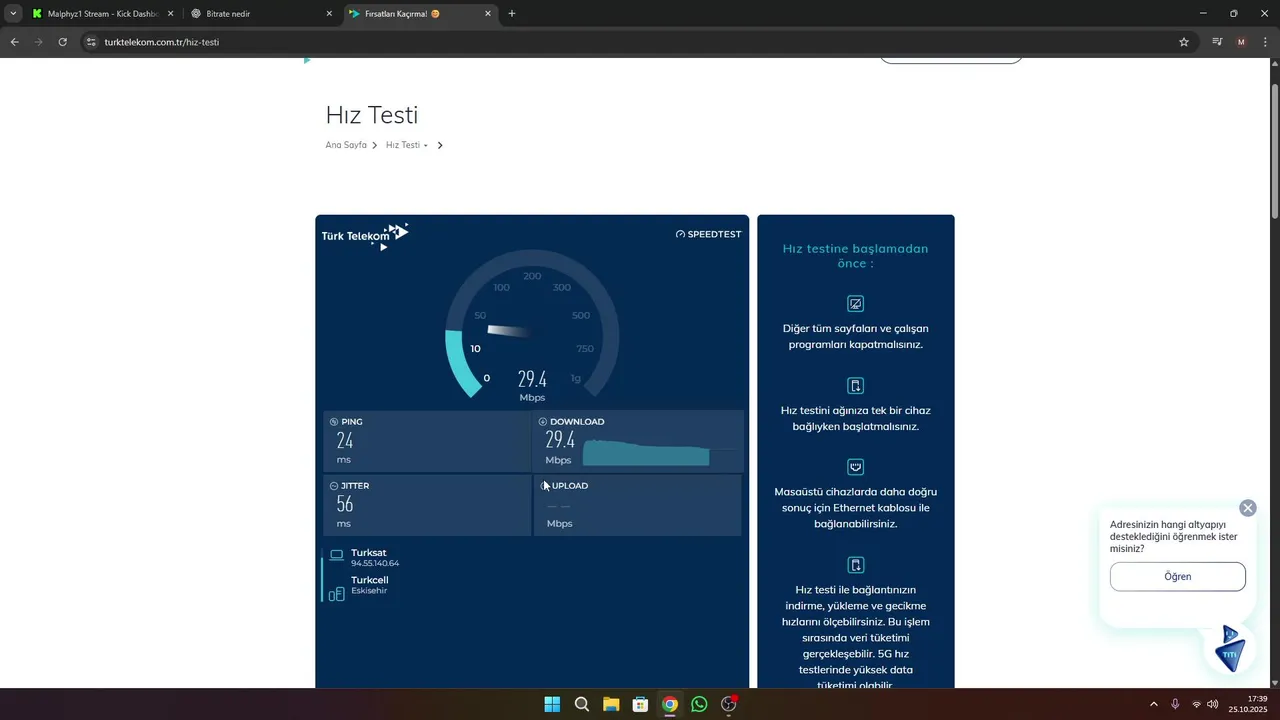Screen dimensions: 1280x720
Task: Click the single-device tip icon
Action: point(855,386)
